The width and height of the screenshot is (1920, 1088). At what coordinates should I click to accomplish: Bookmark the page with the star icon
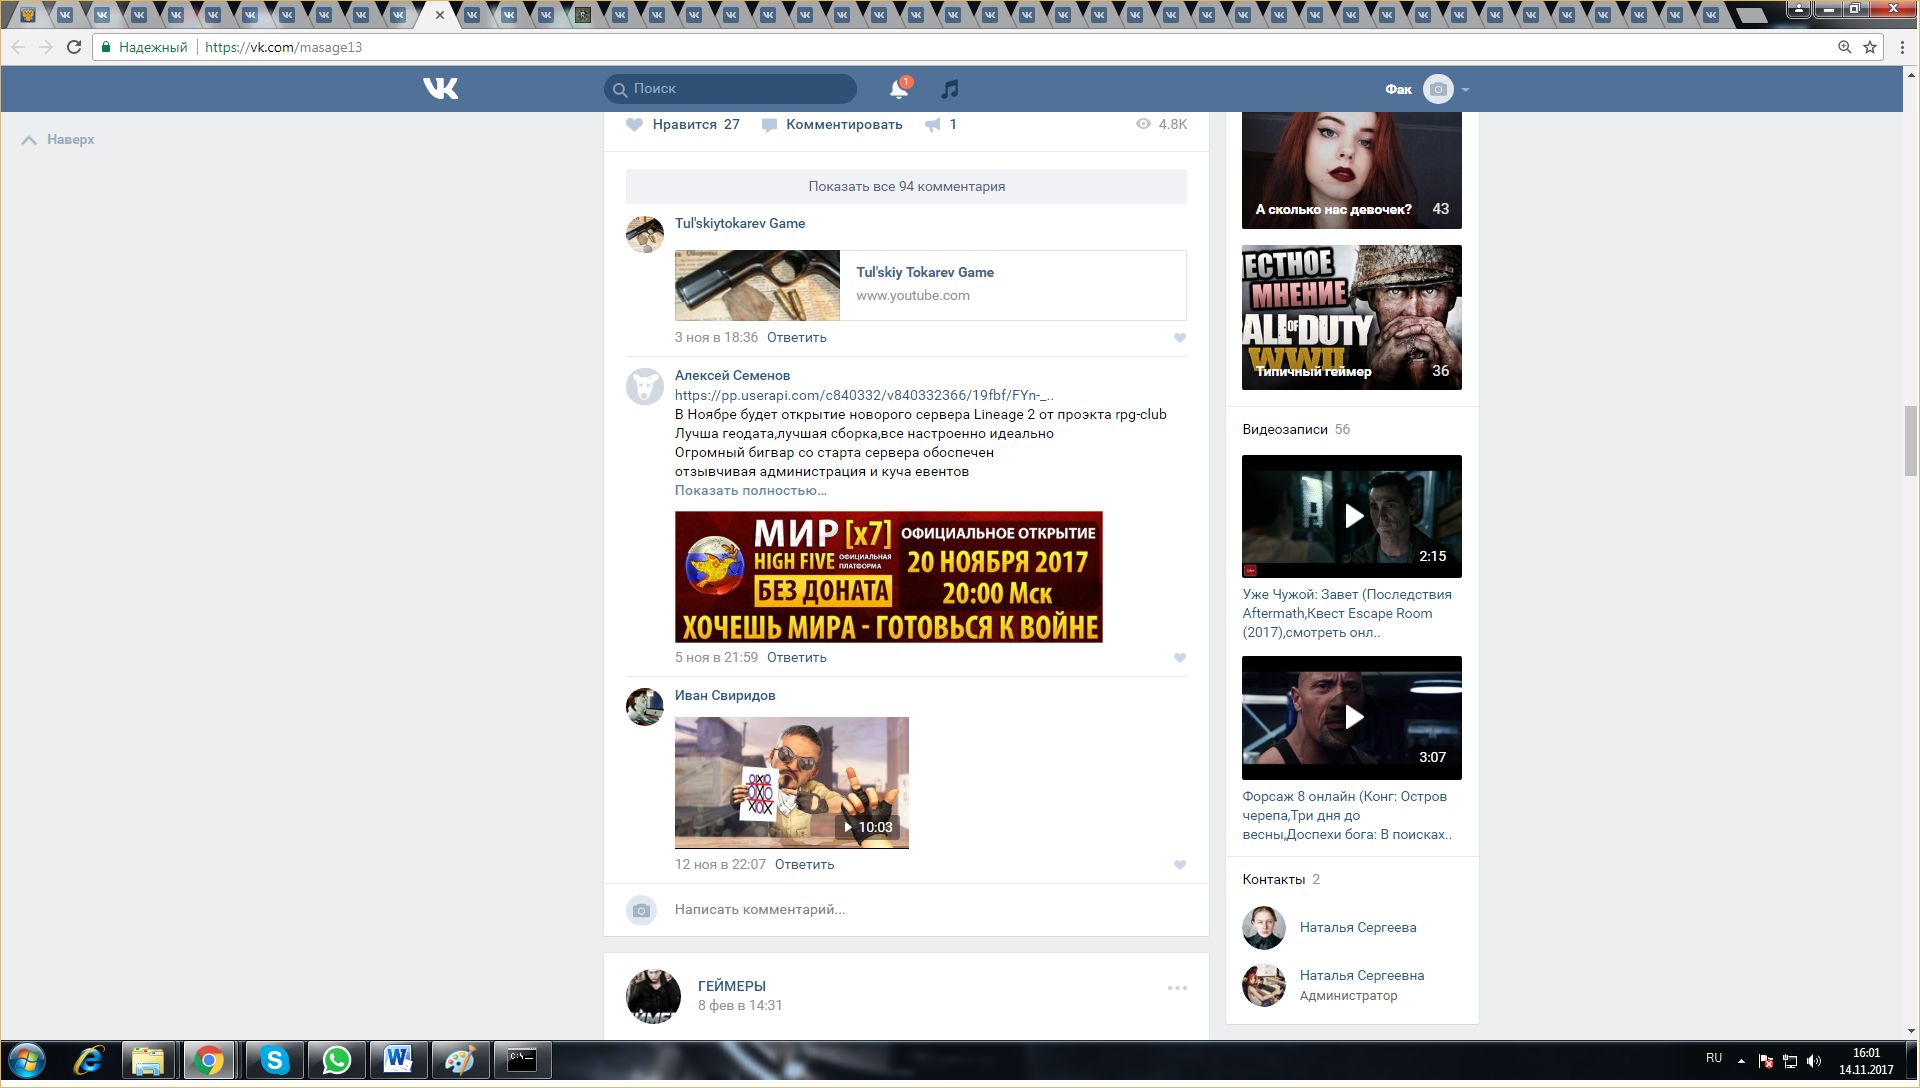(1869, 47)
